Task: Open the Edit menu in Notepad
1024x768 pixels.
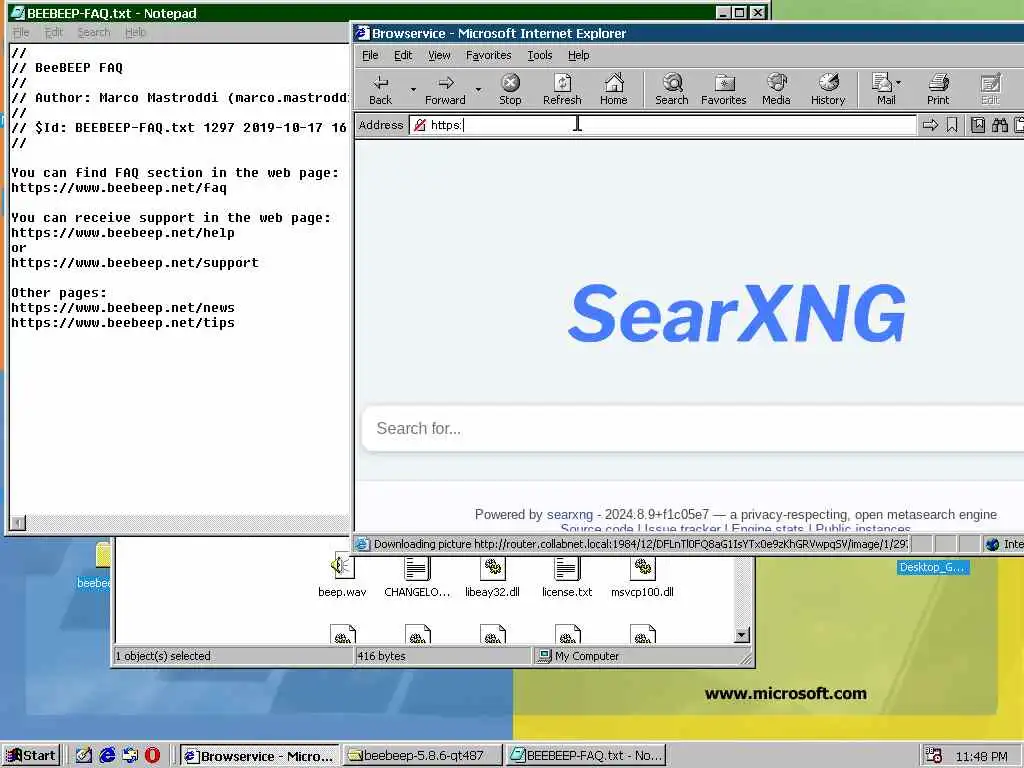Action: tap(54, 32)
